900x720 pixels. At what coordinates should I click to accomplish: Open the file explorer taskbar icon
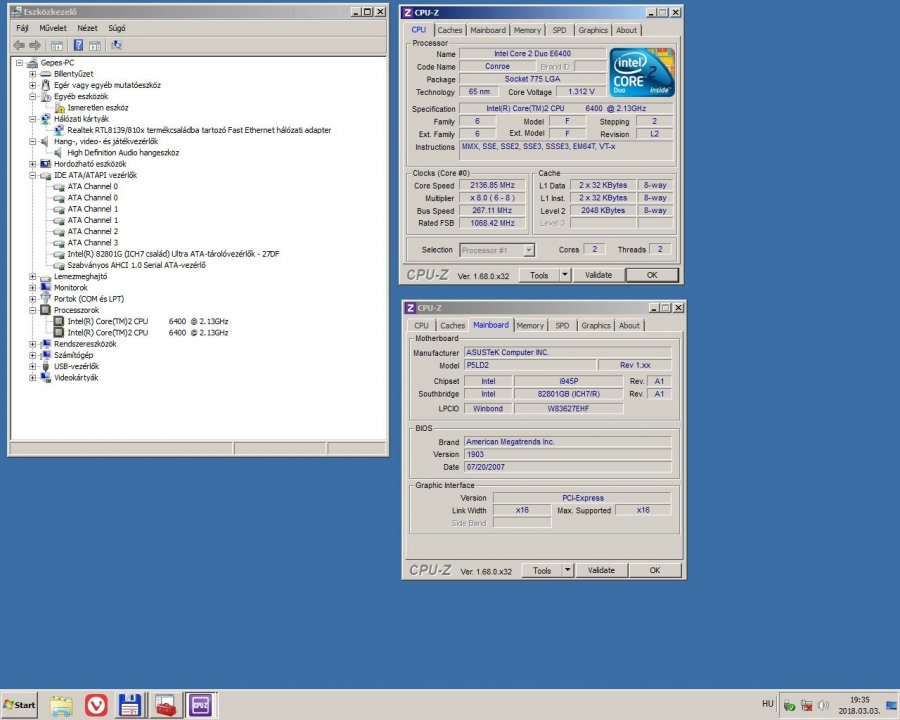61,705
